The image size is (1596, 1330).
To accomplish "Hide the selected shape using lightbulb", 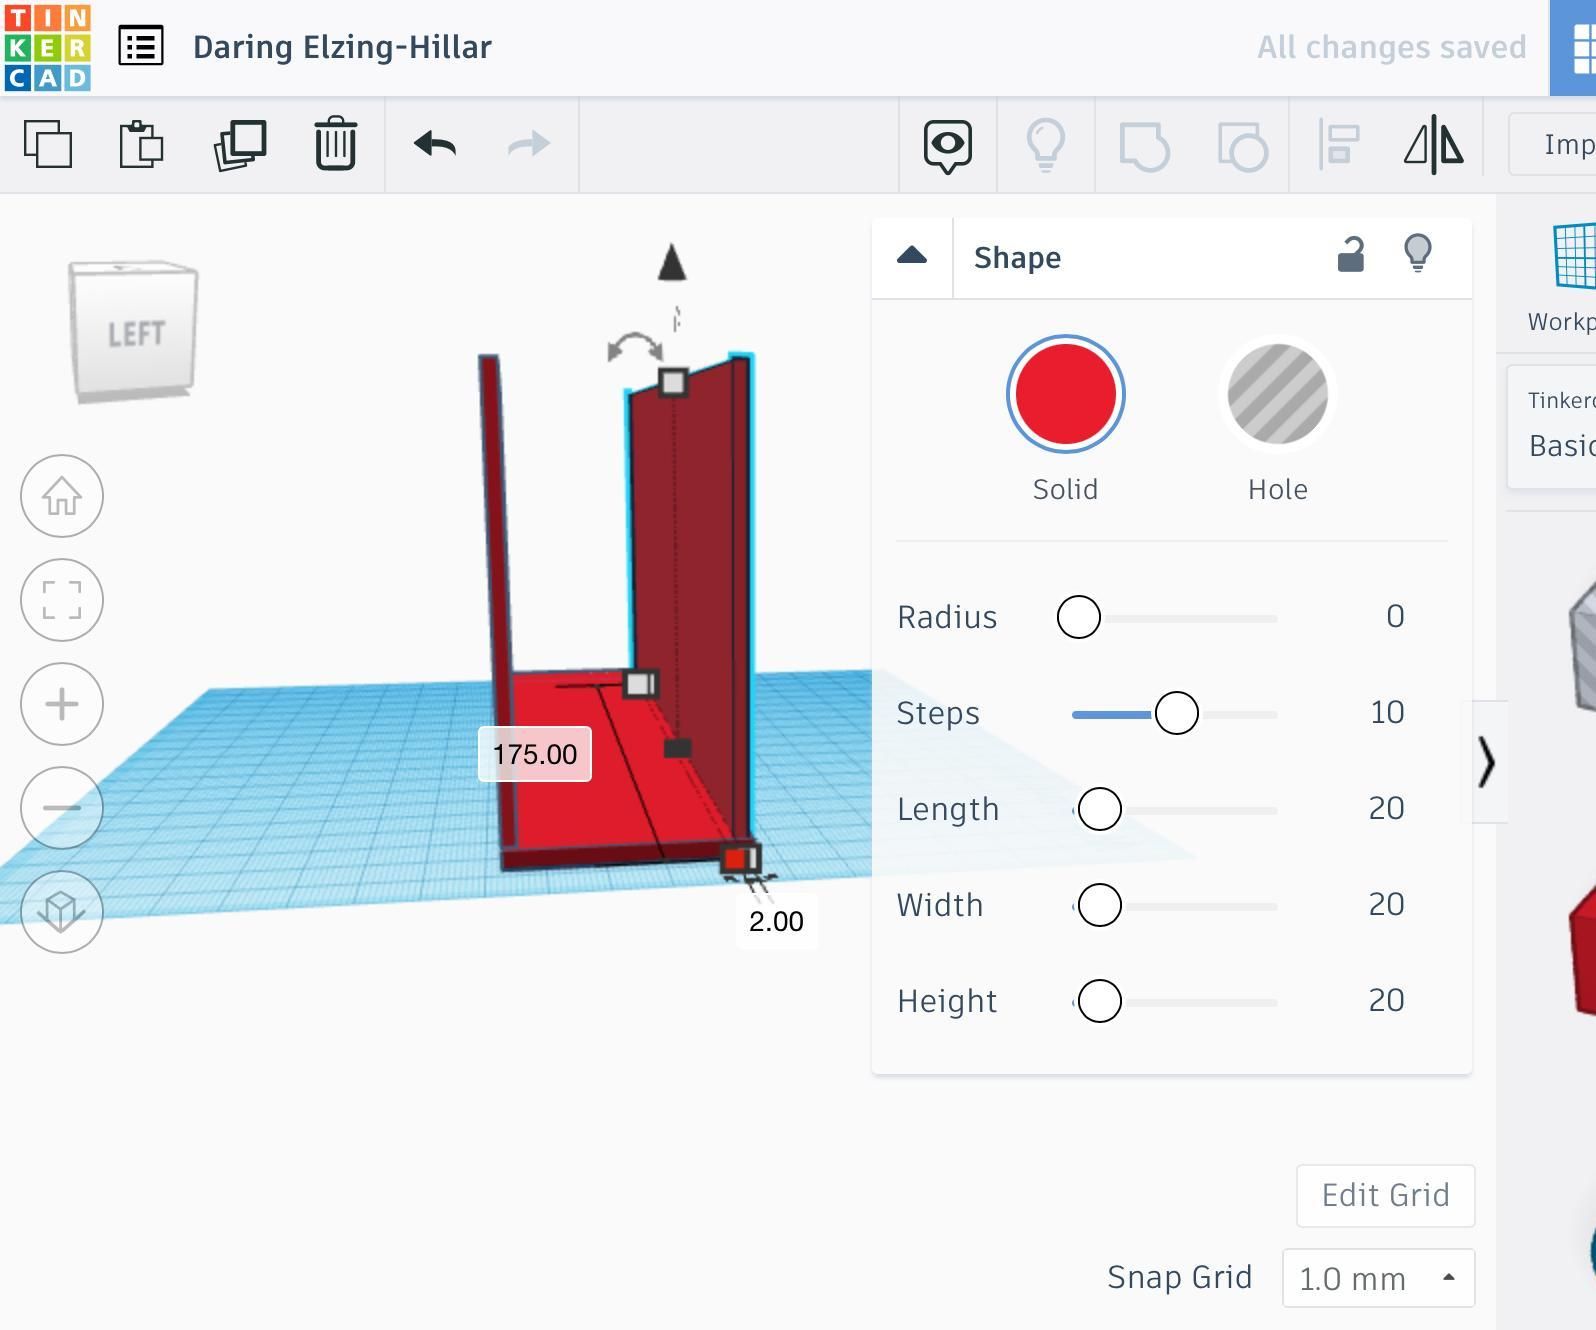I will tap(1418, 254).
